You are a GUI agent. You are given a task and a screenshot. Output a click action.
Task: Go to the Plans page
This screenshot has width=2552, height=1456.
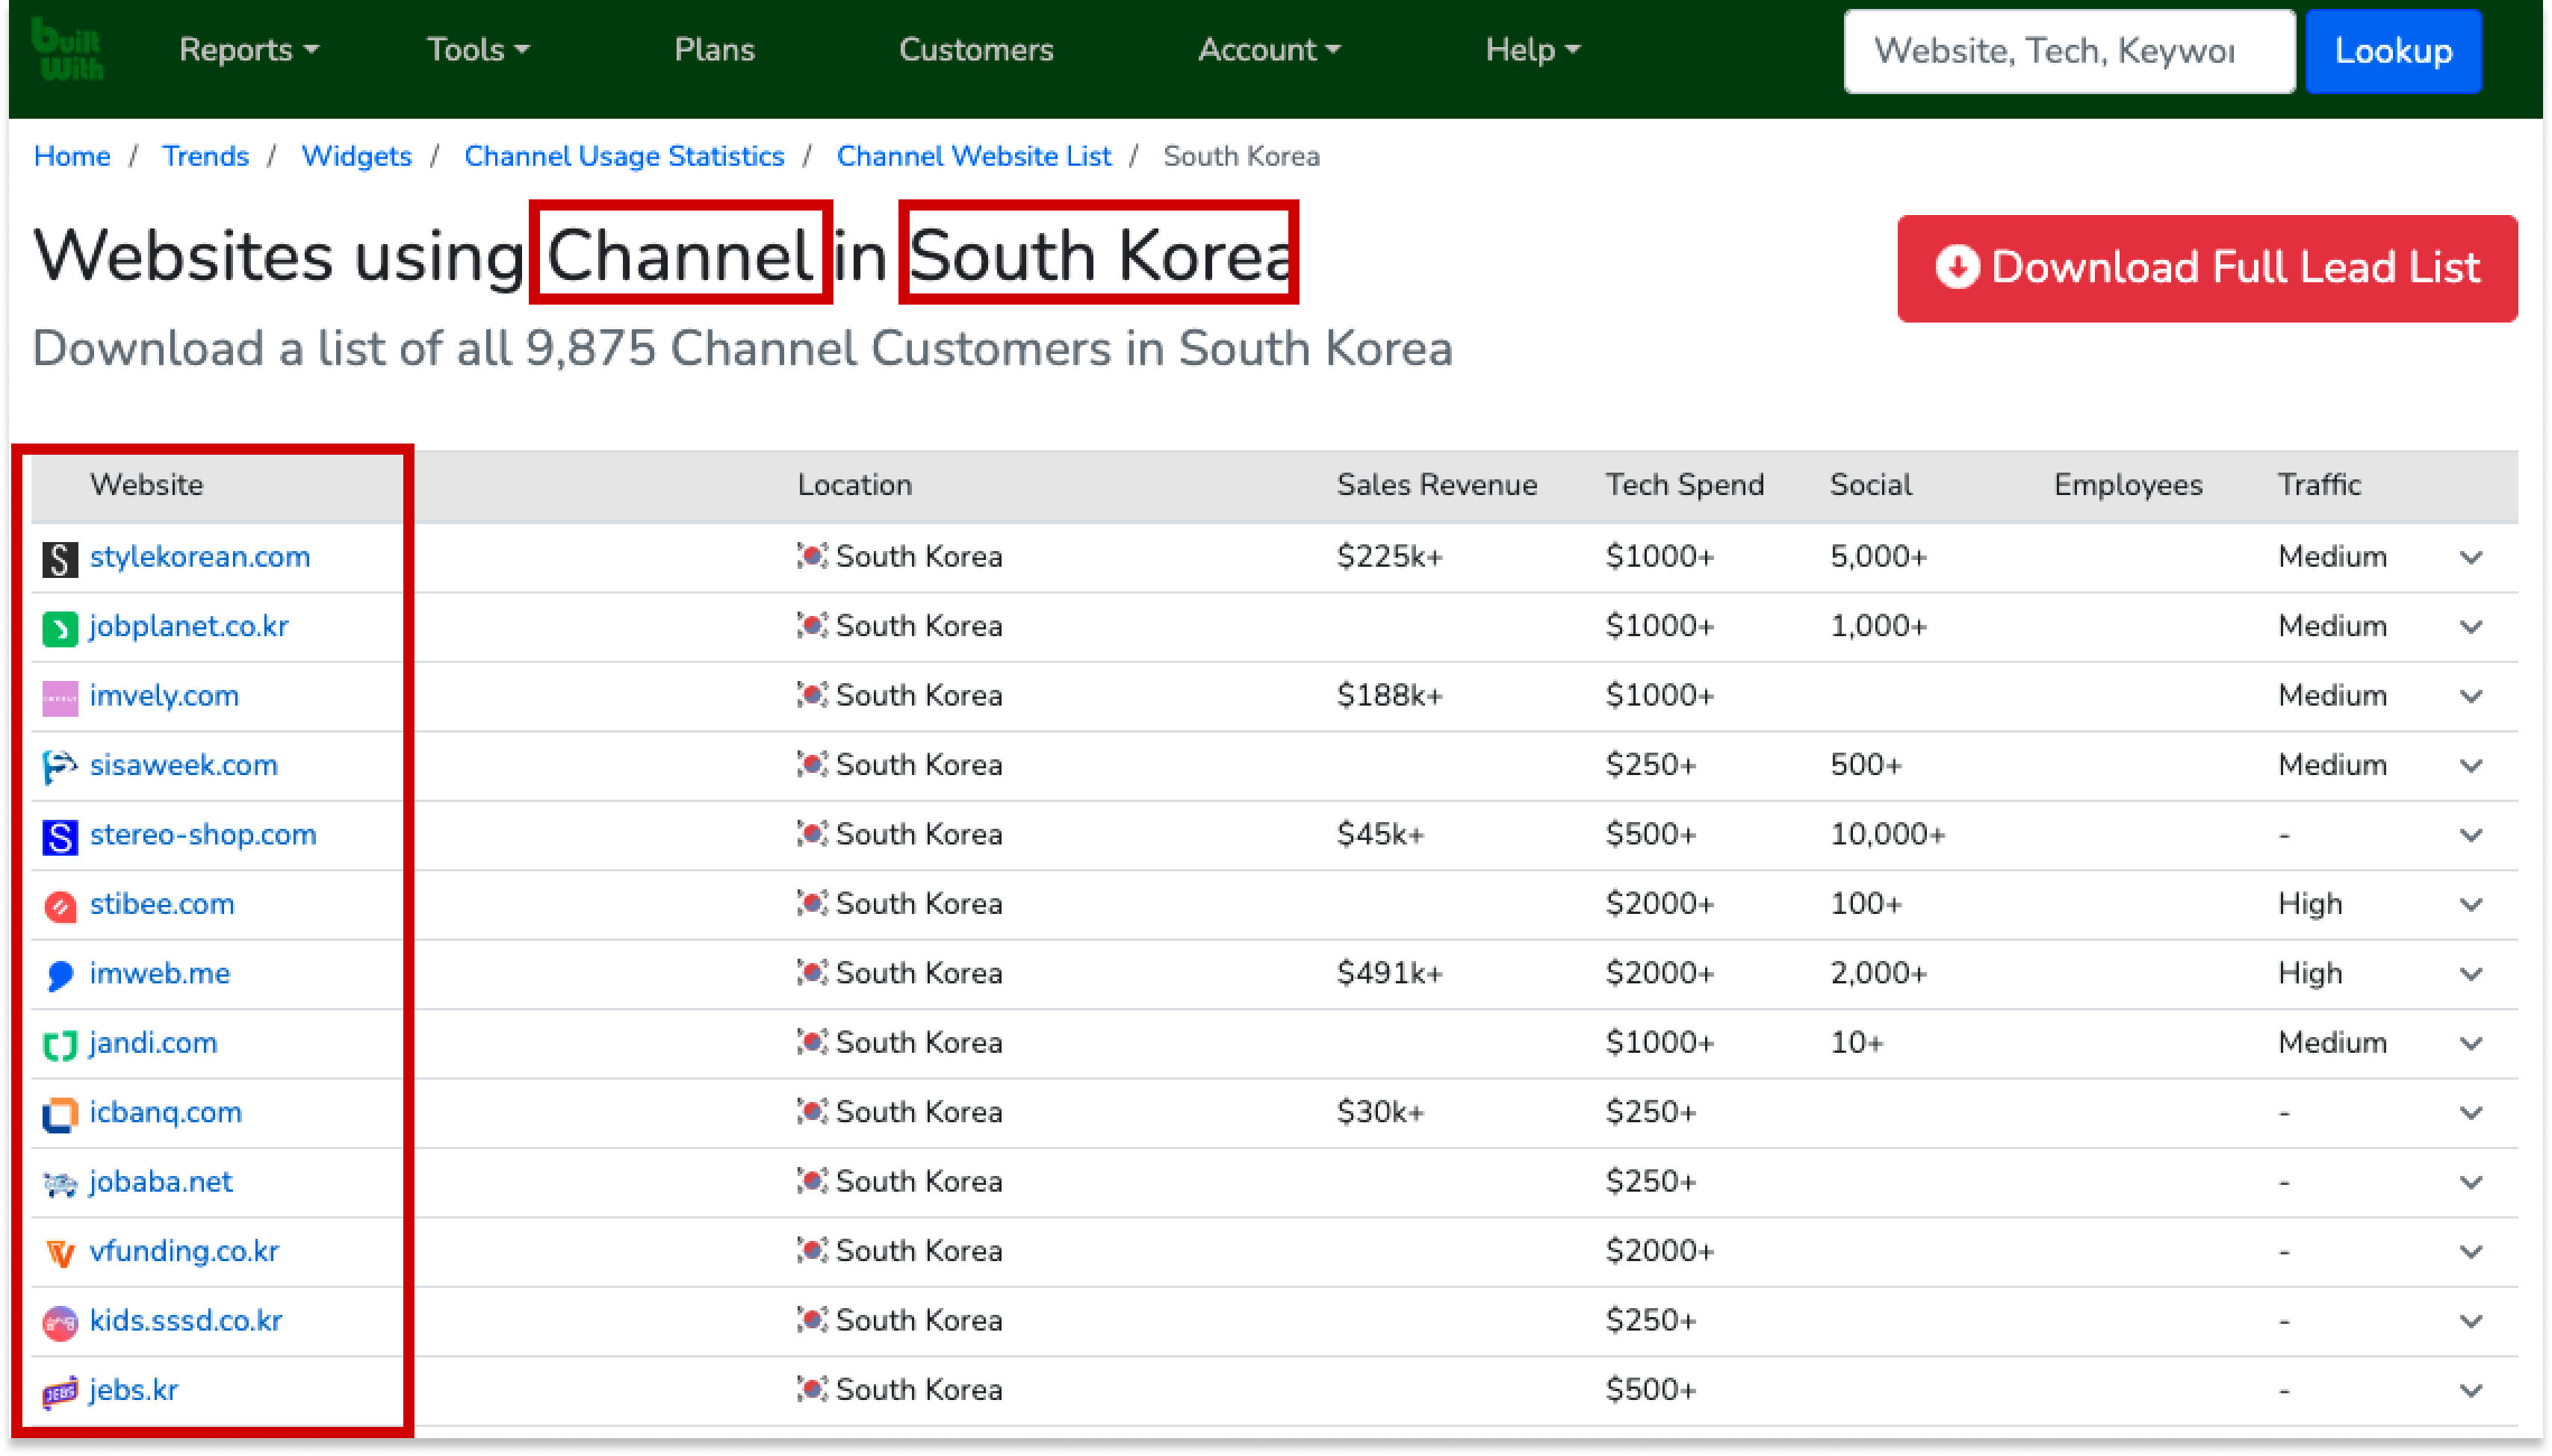click(x=714, y=50)
